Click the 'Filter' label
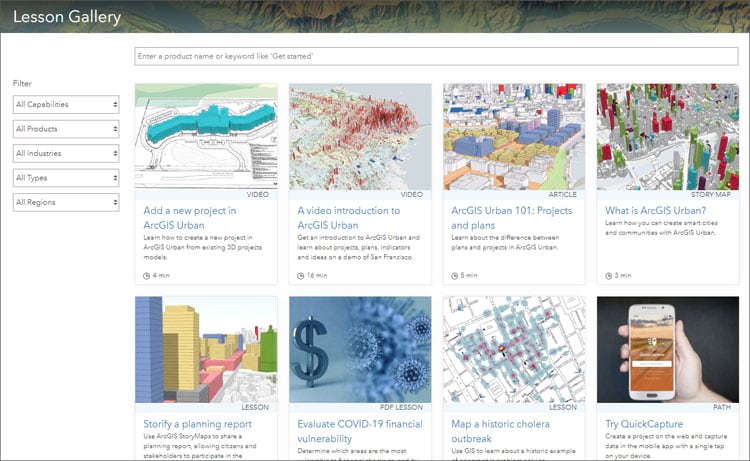 click(22, 83)
